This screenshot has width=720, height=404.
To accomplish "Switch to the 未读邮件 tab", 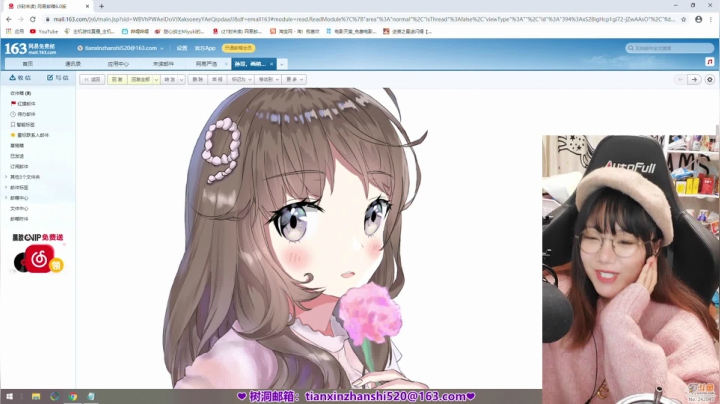I will (x=163, y=64).
